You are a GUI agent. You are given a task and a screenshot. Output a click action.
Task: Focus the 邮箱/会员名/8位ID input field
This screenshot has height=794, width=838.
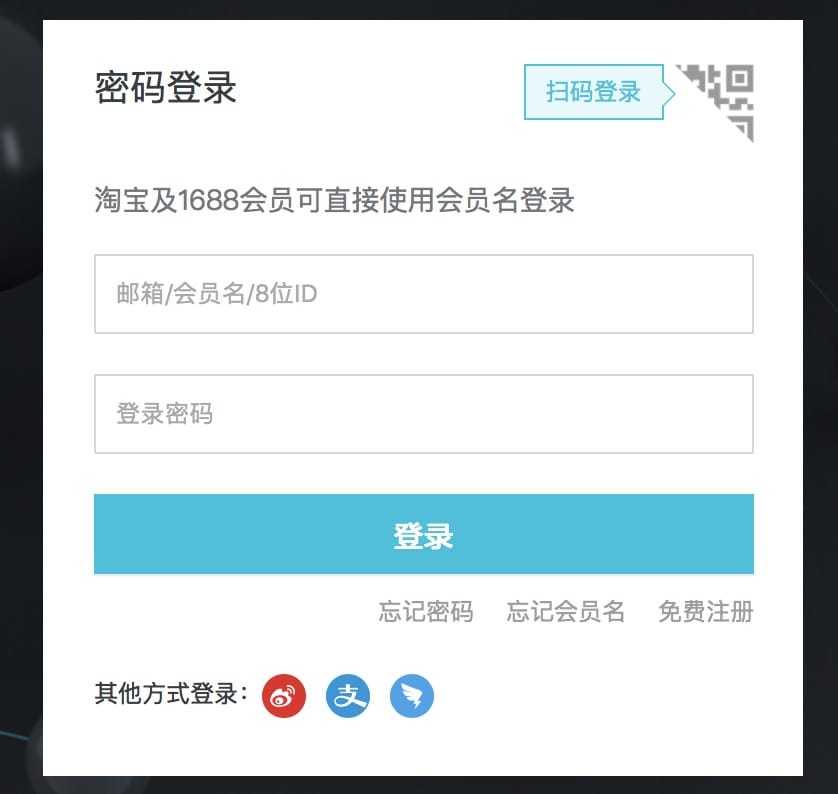tap(424, 294)
